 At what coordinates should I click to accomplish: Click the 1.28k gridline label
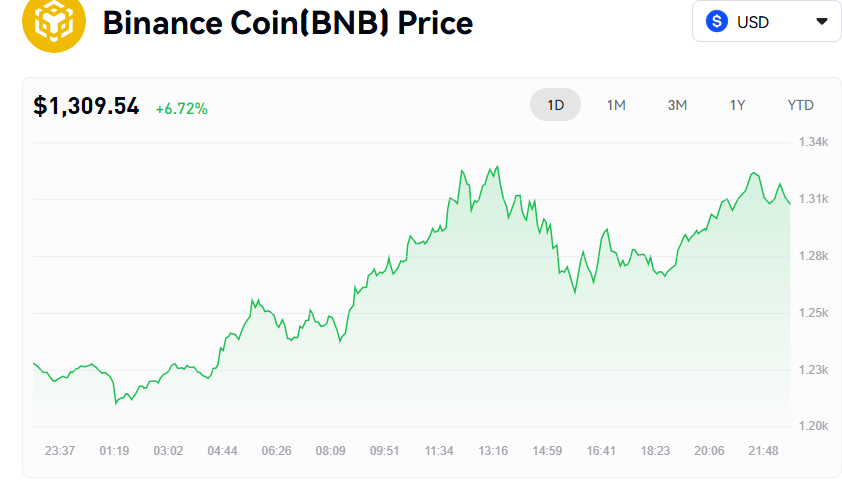[813, 256]
